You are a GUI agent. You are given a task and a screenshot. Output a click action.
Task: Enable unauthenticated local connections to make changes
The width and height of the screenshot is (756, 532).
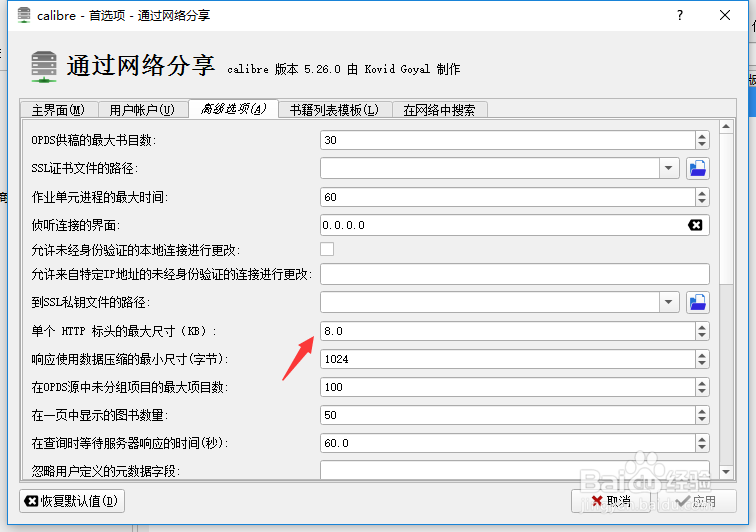click(327, 249)
